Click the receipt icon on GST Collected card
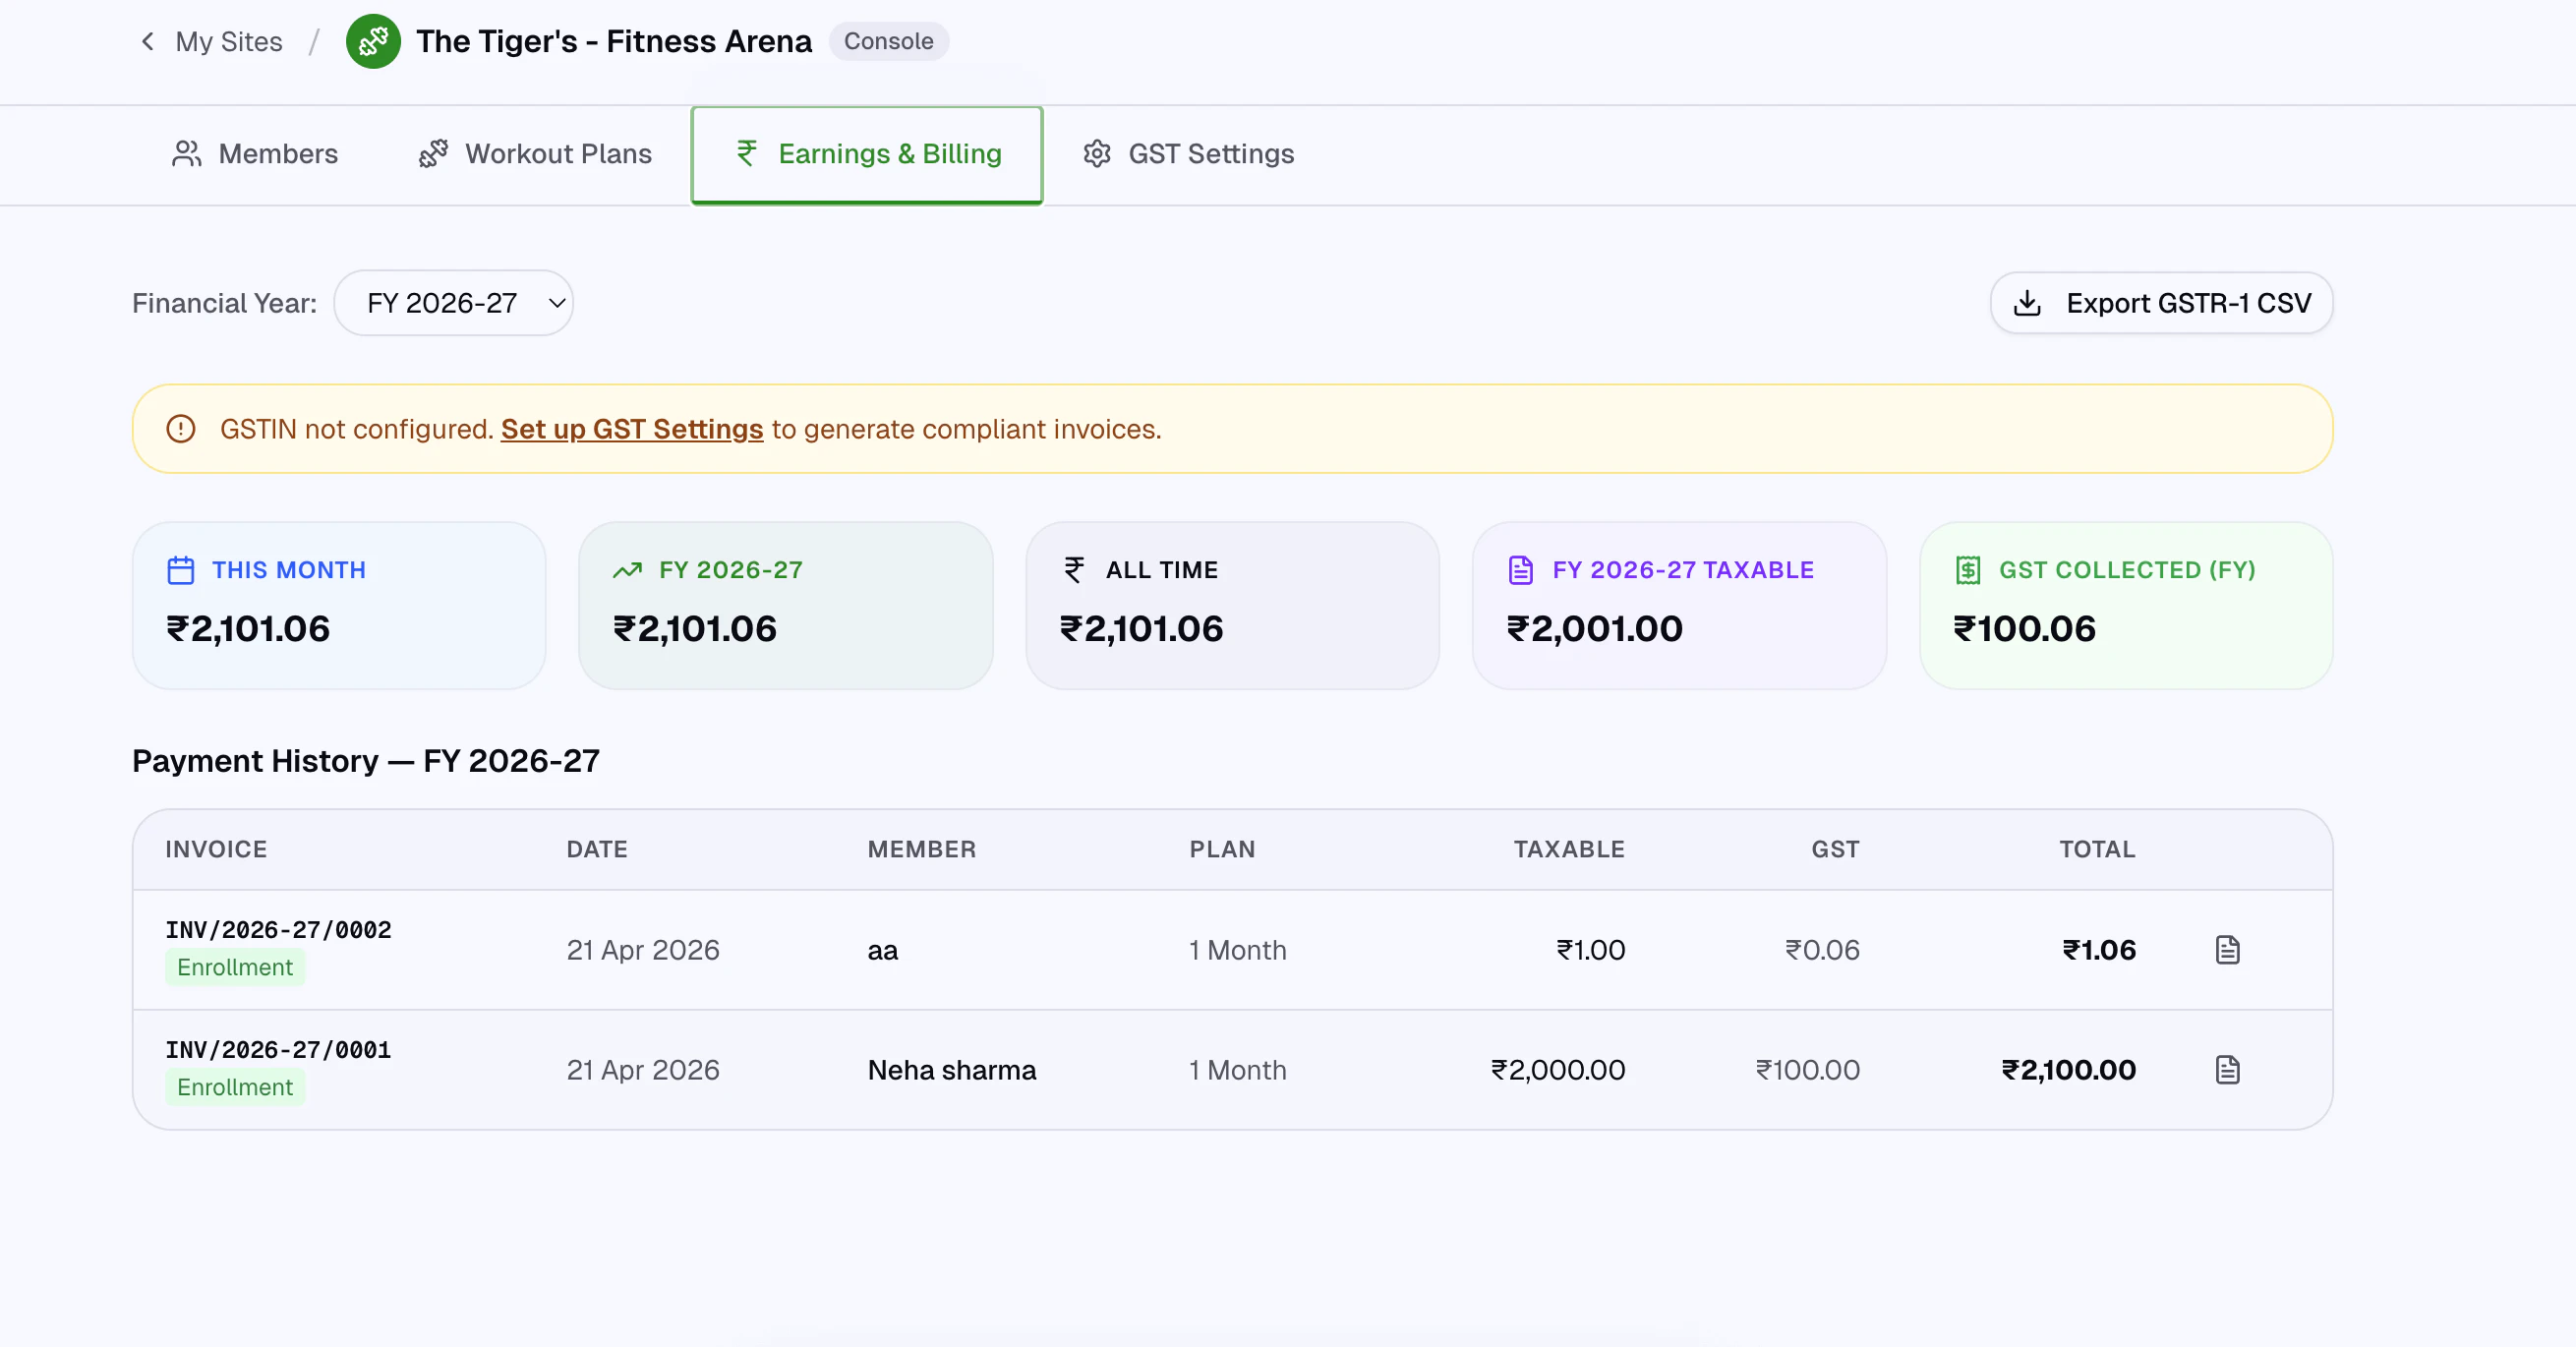The height and width of the screenshot is (1347, 2576). pos(1967,570)
